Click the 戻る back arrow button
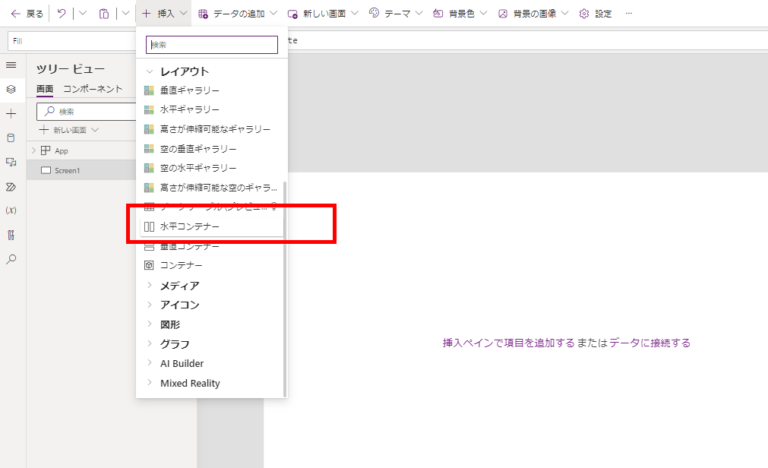Screen dimensions: 768x468 [x=26, y=14]
